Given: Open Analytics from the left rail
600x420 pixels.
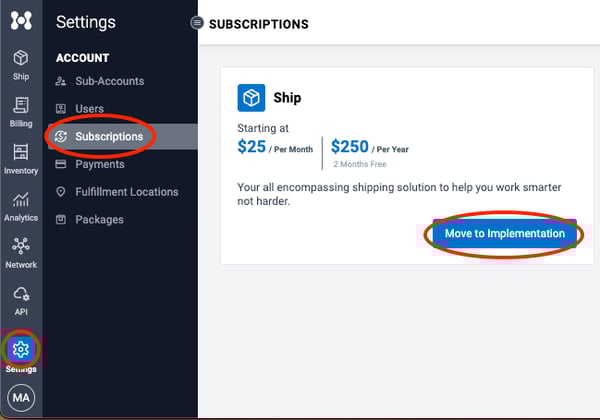Looking at the screenshot, I should 21,205.
